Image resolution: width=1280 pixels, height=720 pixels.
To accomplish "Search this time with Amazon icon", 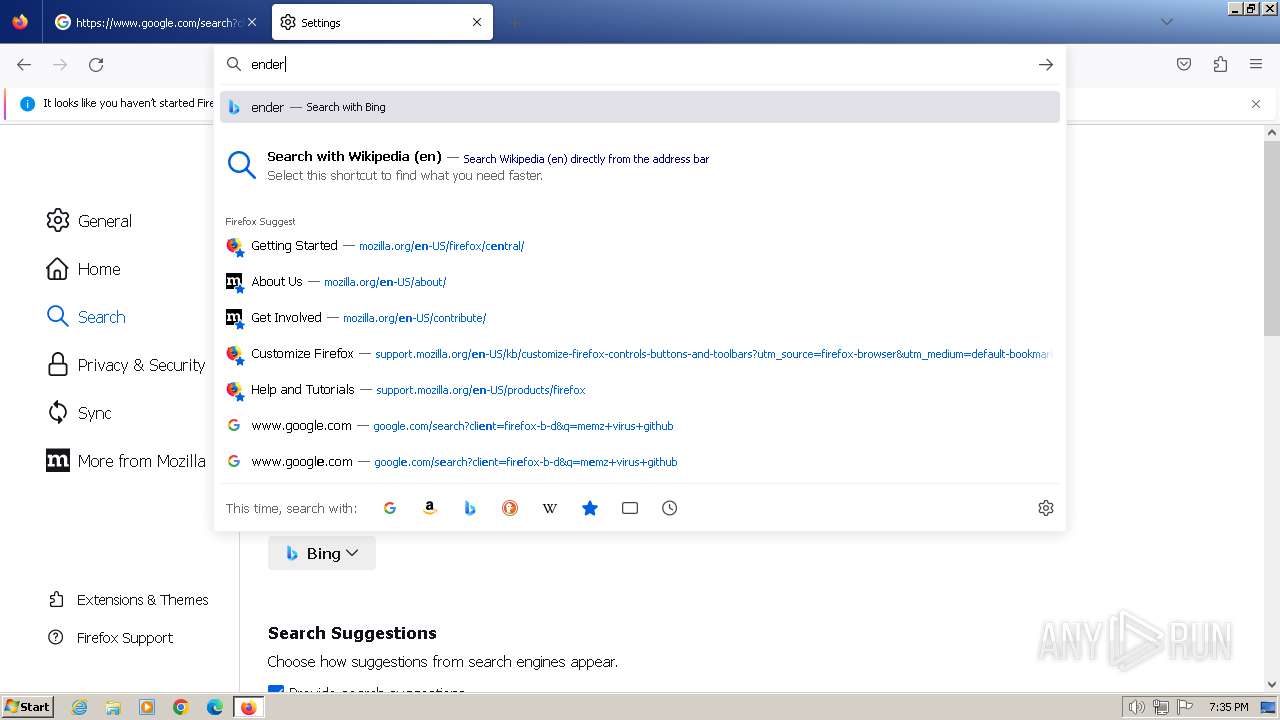I will (430, 508).
